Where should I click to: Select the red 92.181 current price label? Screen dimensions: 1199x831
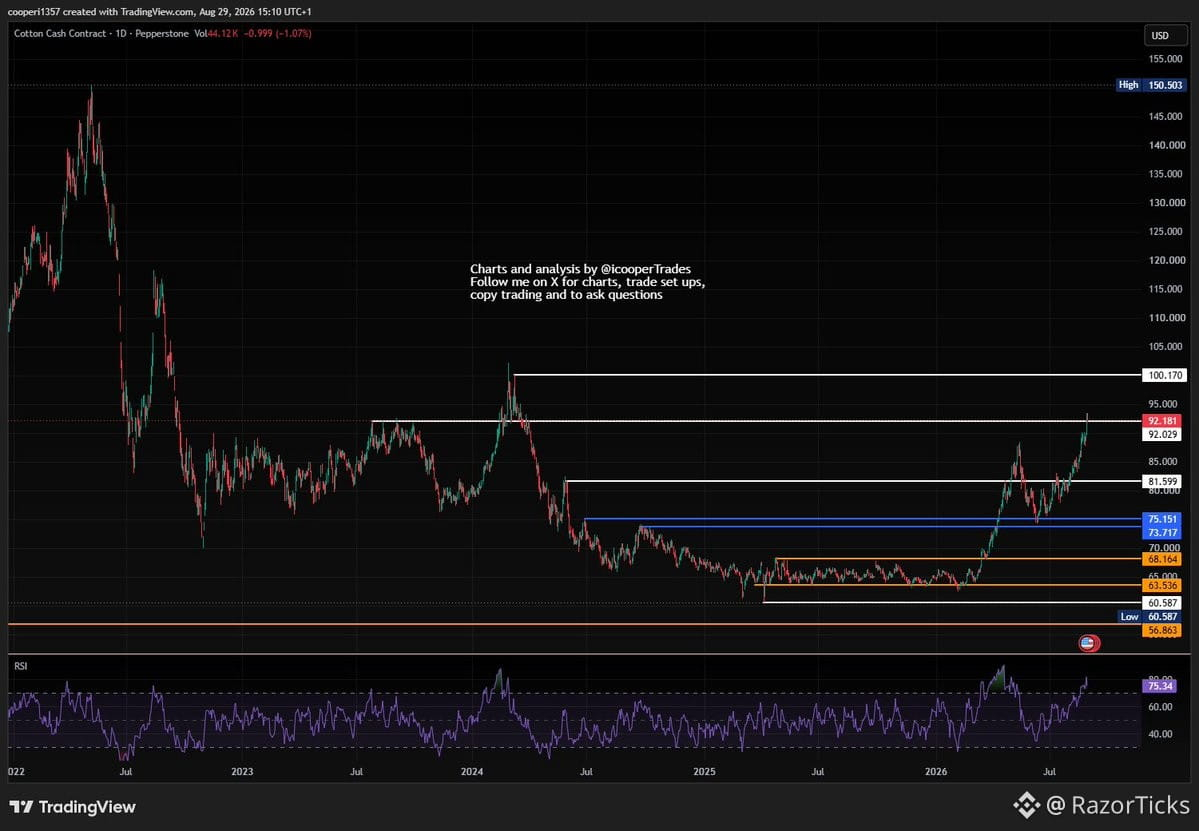click(1162, 420)
